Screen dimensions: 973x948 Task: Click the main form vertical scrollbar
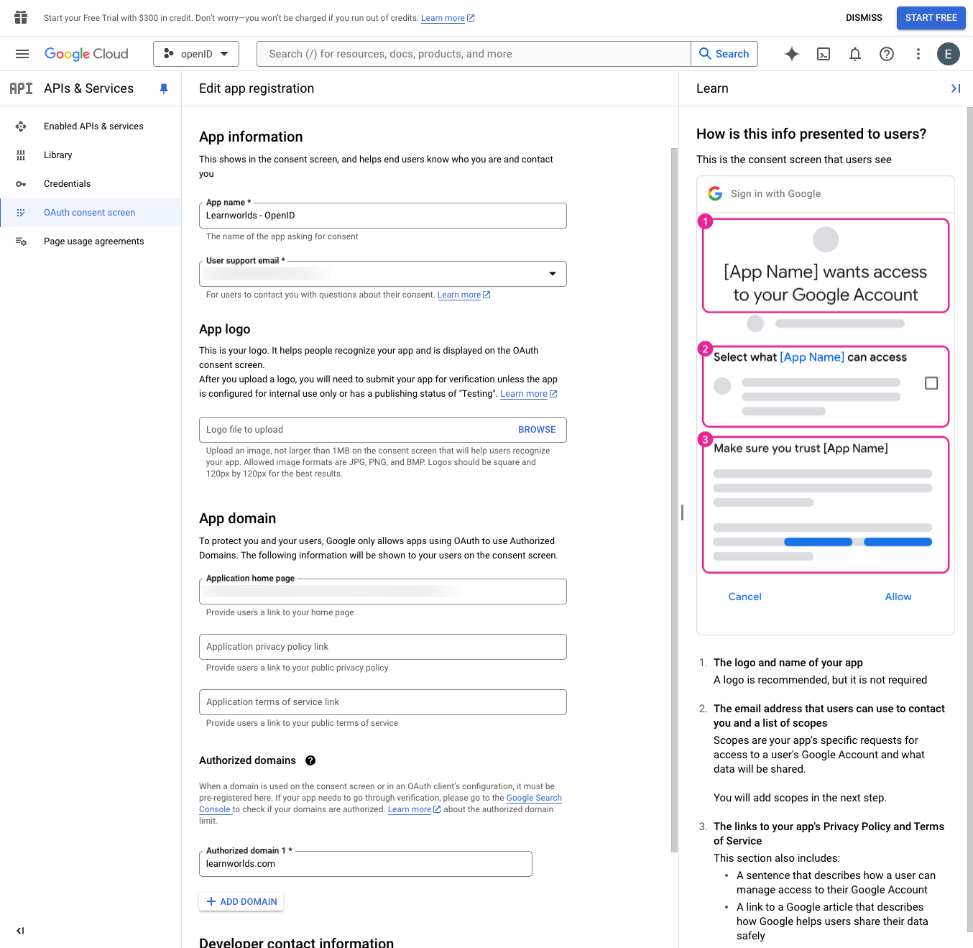675,500
